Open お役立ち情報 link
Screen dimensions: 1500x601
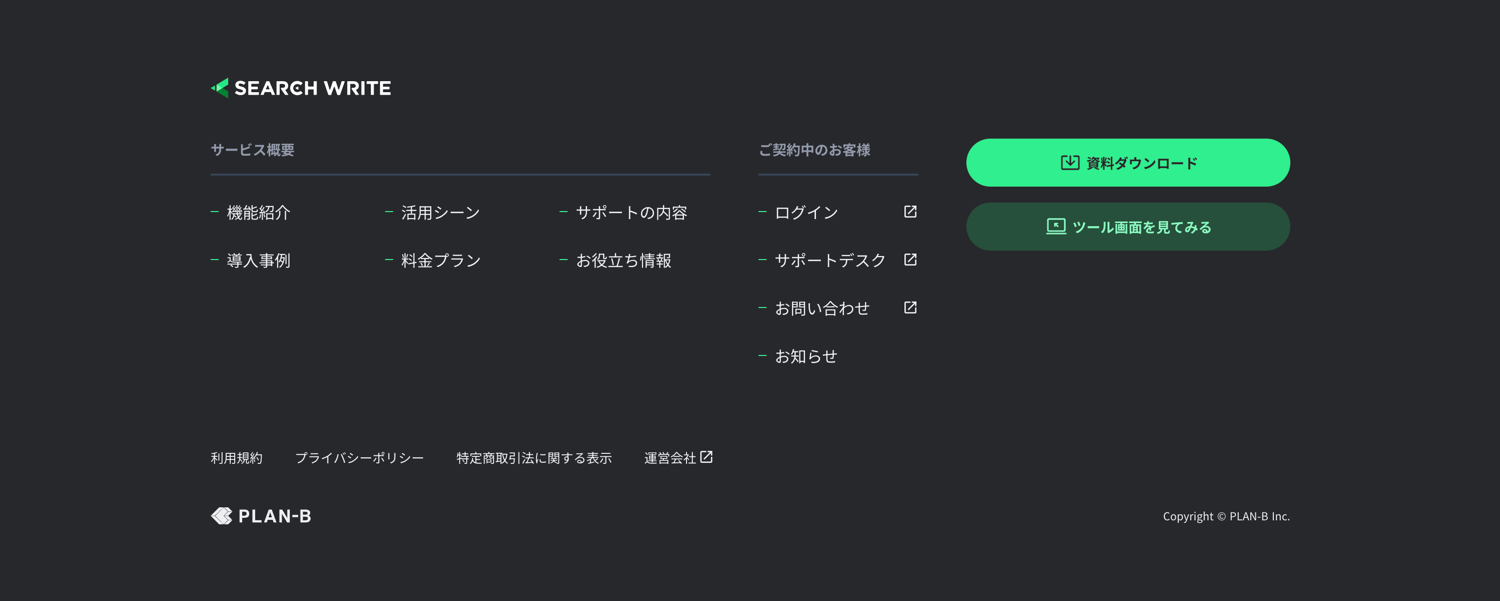pyautogui.click(x=623, y=260)
